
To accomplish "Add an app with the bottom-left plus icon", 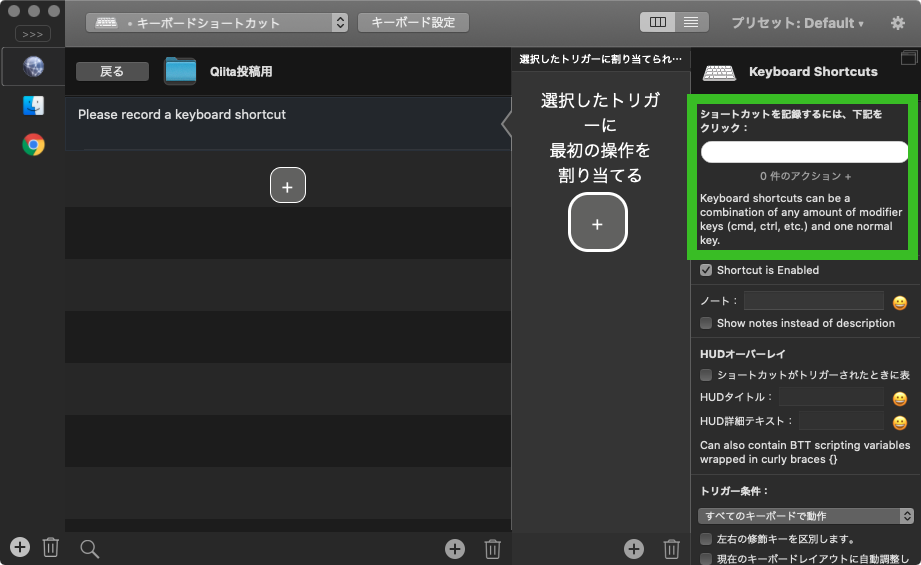I will (x=20, y=547).
